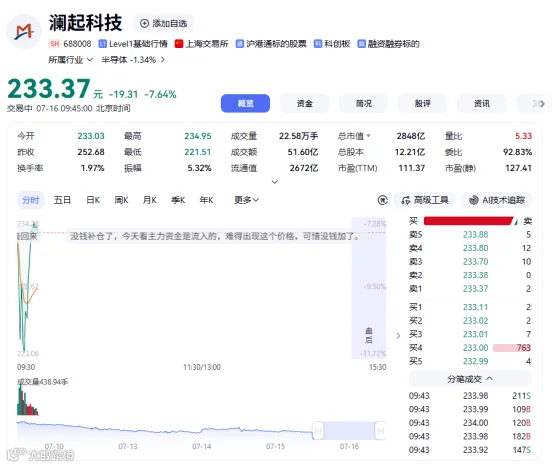Click the 成交量438.94手 volume label
This screenshot has width=553, height=467.
[43, 382]
